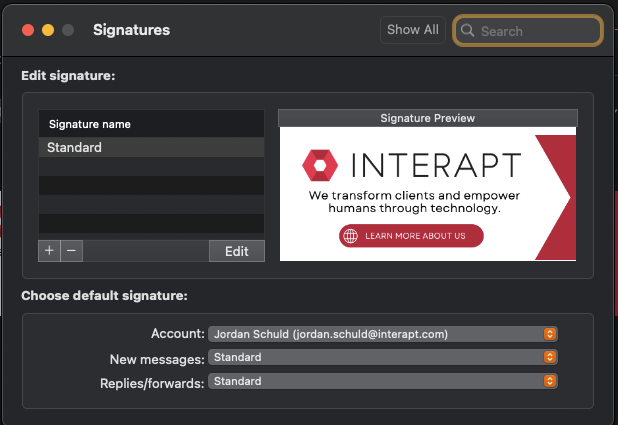
Task: Open the Account dropdown for Jordan Schuld
Action: click(x=382, y=334)
